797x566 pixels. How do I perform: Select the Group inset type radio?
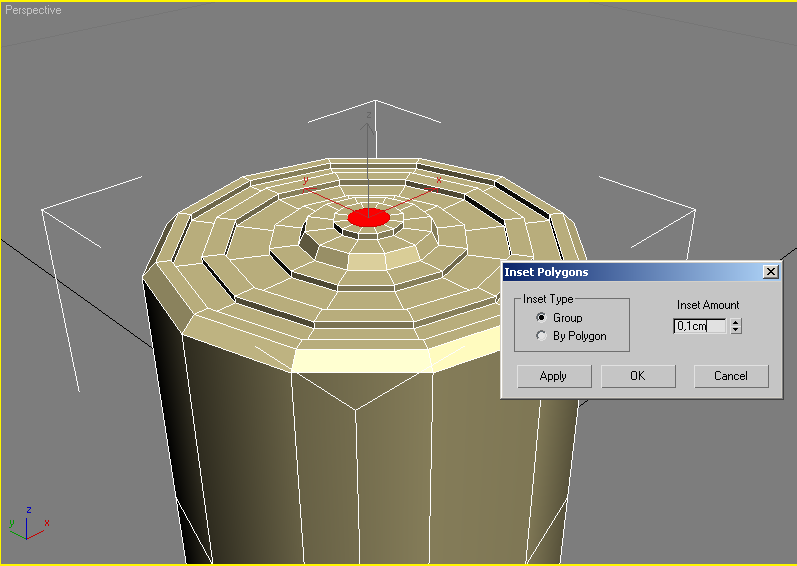click(x=541, y=318)
